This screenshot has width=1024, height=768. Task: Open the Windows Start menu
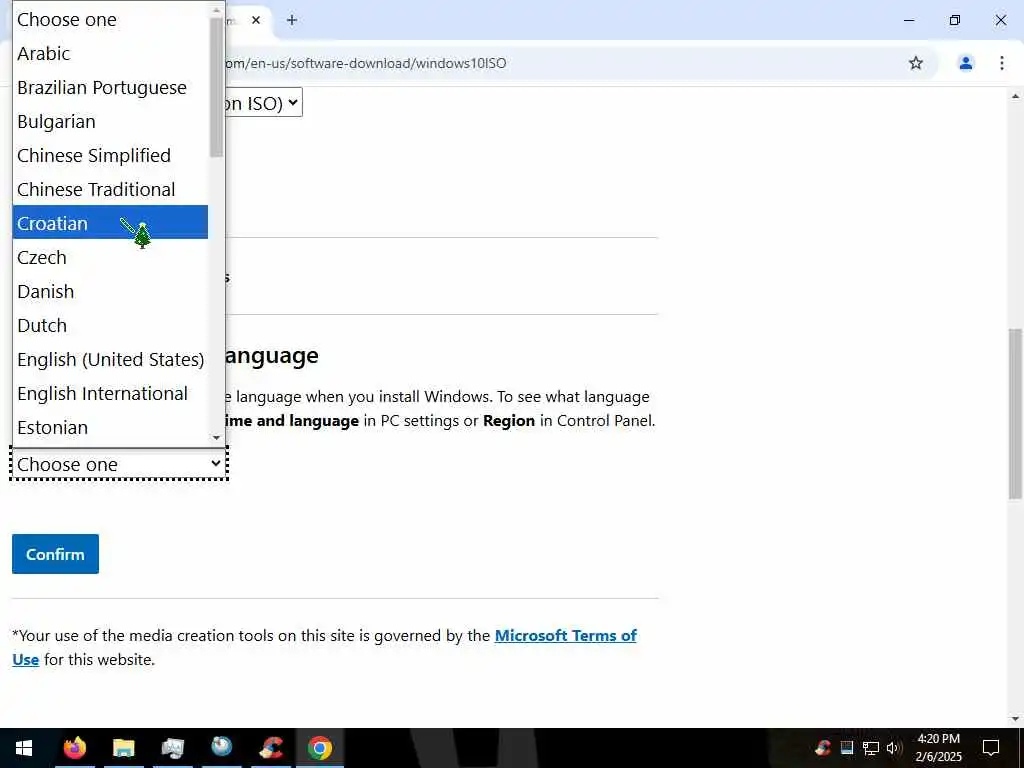24,748
